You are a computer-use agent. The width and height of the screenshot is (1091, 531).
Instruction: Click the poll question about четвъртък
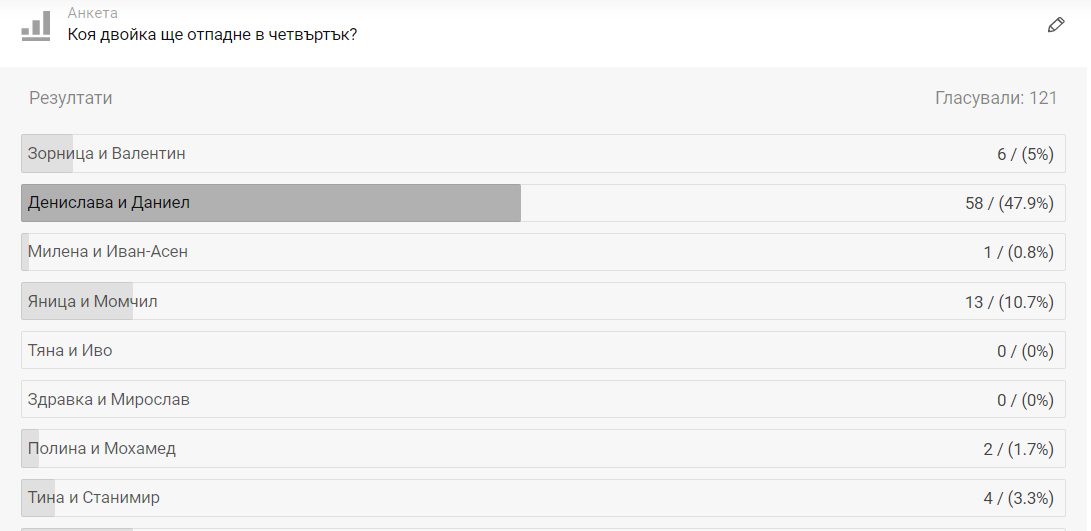point(212,34)
